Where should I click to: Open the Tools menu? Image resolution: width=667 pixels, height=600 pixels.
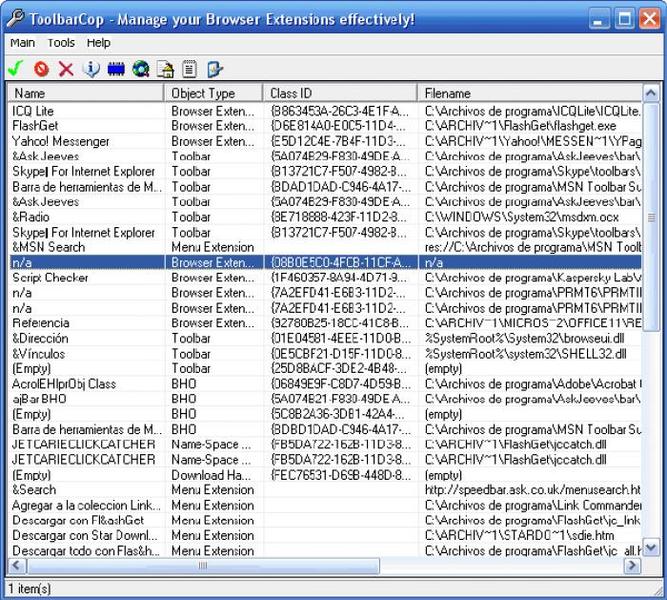click(x=61, y=43)
